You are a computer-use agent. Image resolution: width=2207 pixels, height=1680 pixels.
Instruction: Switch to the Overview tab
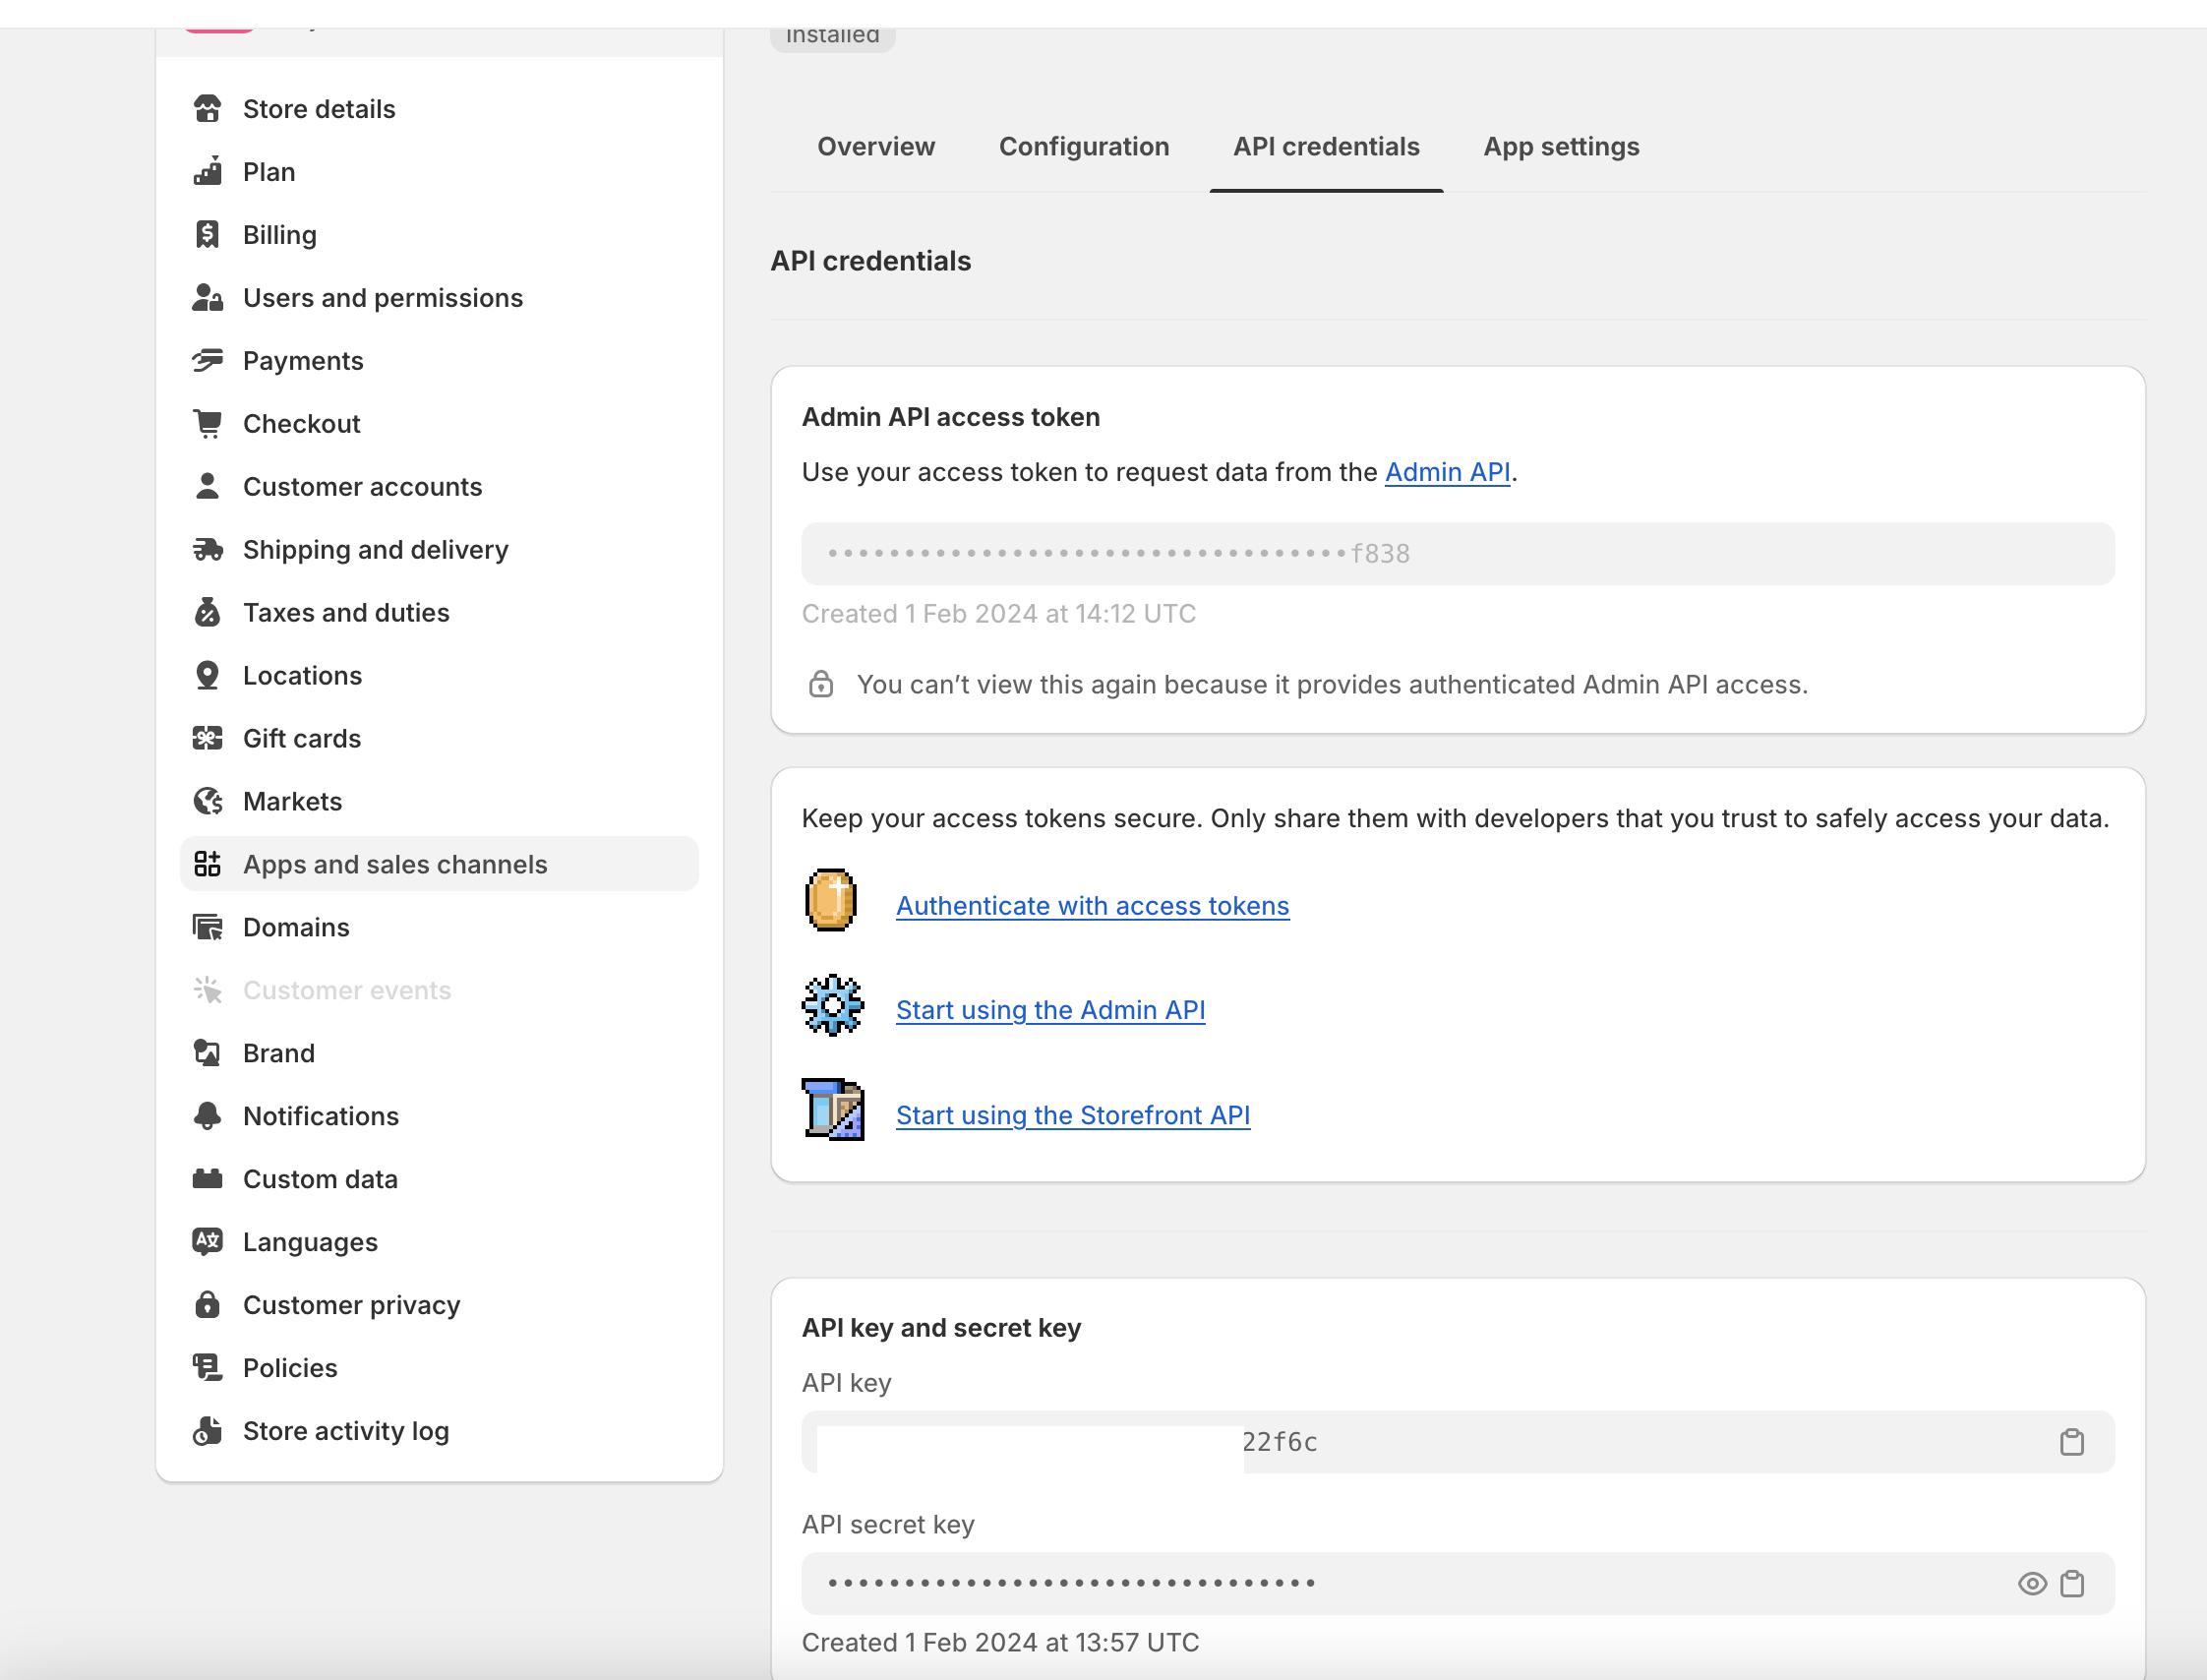pos(875,147)
